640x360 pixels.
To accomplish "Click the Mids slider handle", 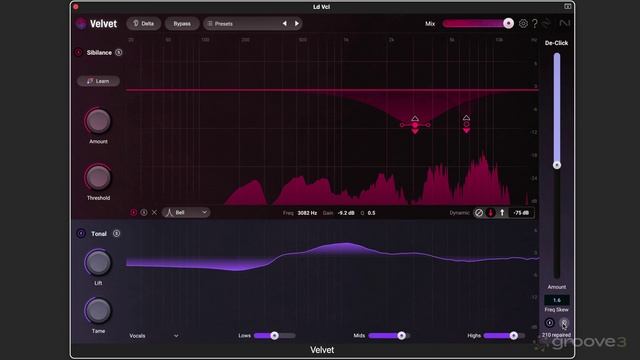I will (x=402, y=336).
